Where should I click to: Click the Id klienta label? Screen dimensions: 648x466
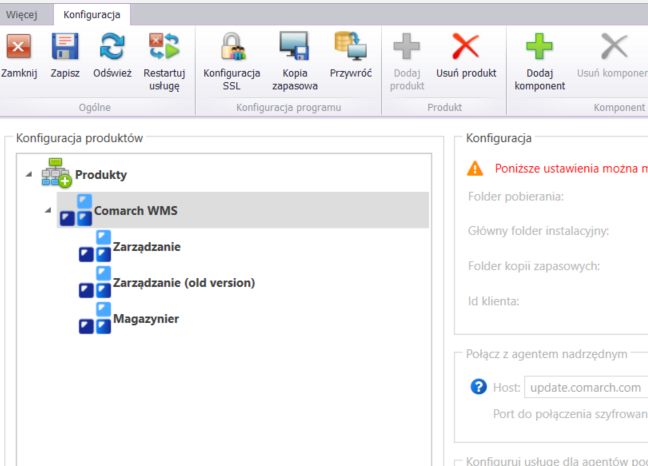(493, 301)
